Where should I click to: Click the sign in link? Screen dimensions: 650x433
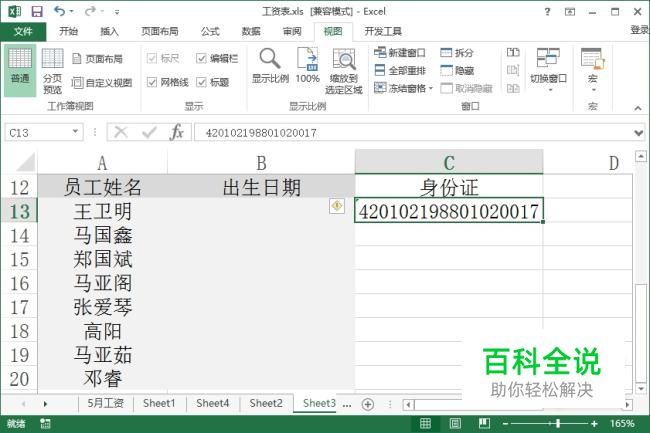pos(640,30)
